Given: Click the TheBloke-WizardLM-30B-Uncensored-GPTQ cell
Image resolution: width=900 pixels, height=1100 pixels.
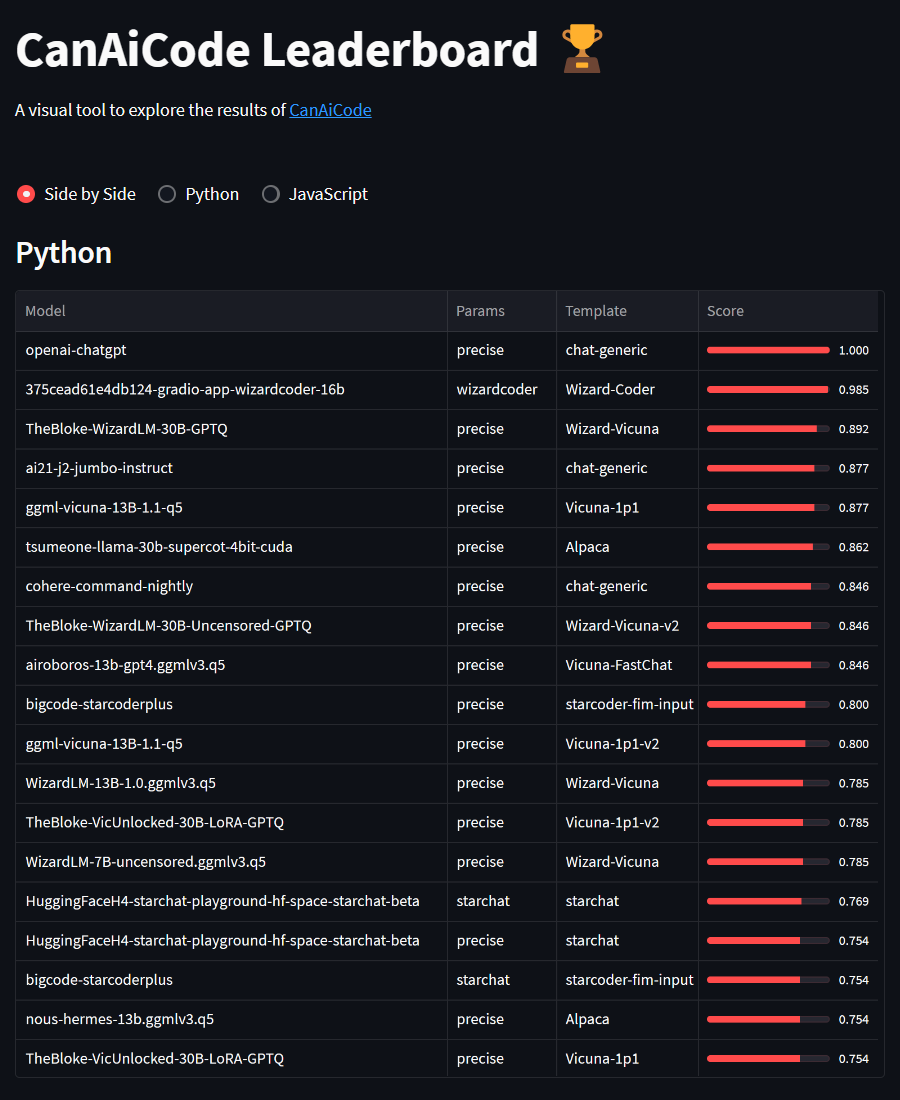Looking at the screenshot, I should click(231, 625).
